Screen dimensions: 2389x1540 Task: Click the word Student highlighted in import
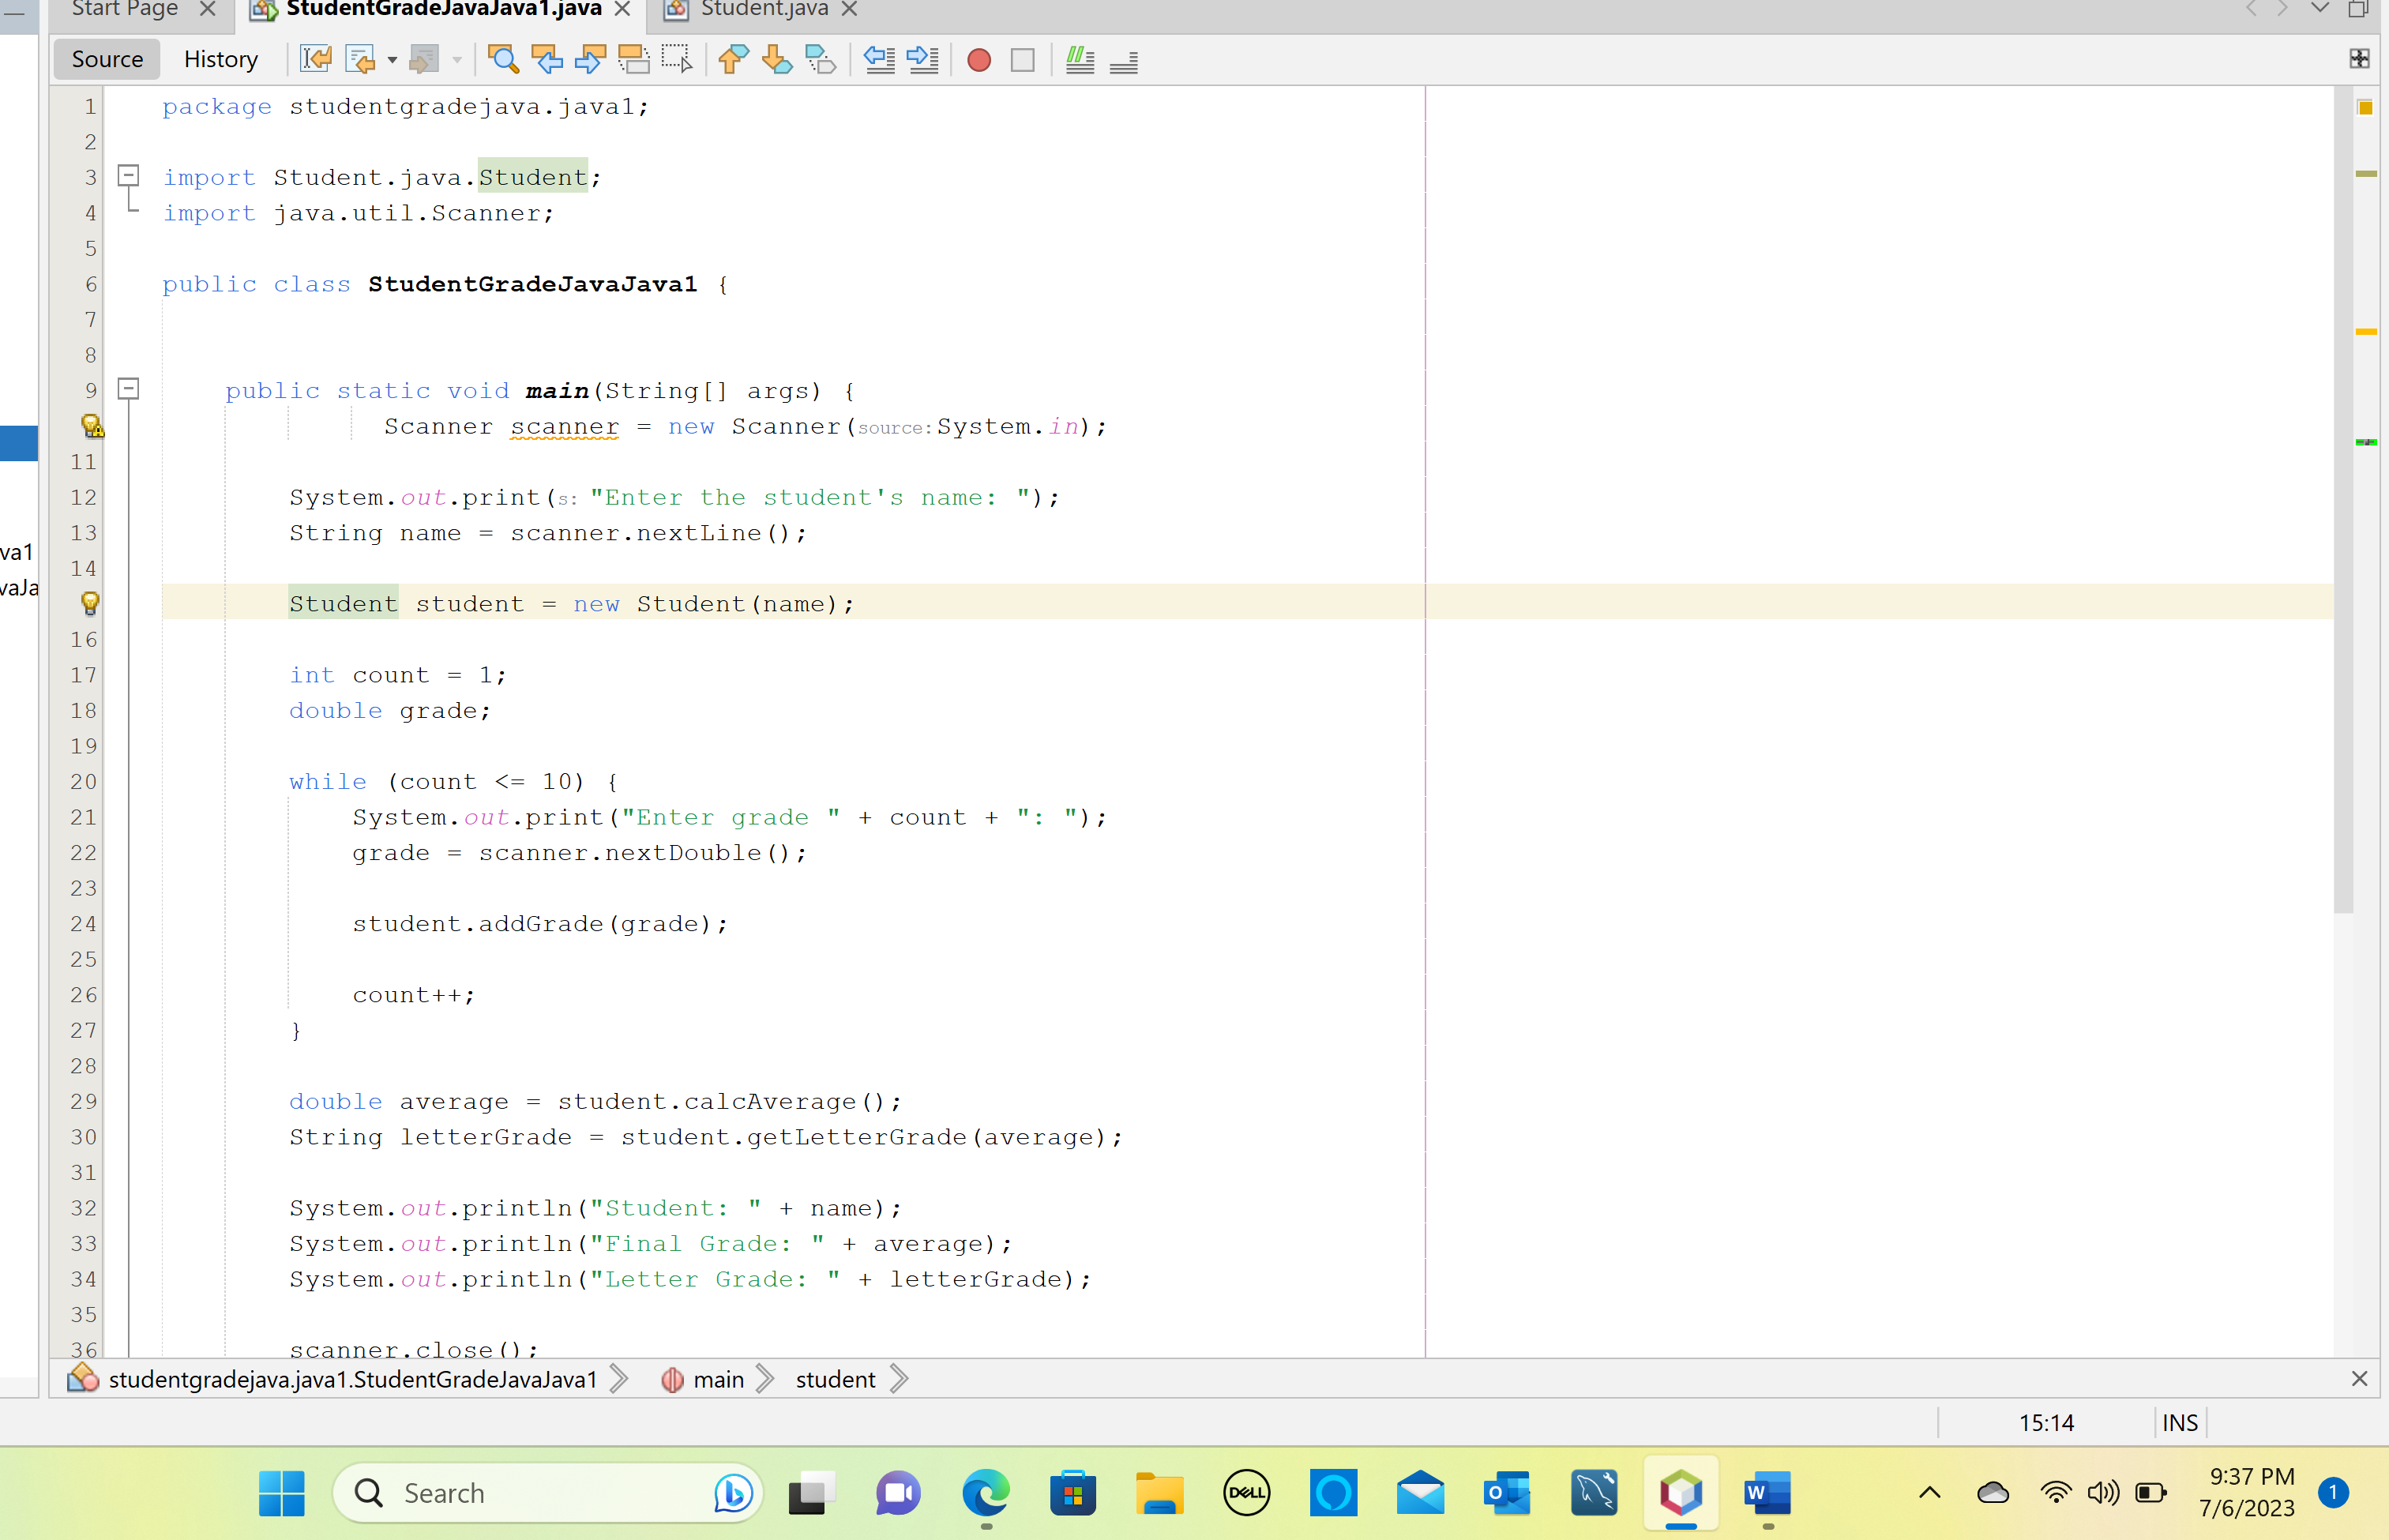point(533,177)
